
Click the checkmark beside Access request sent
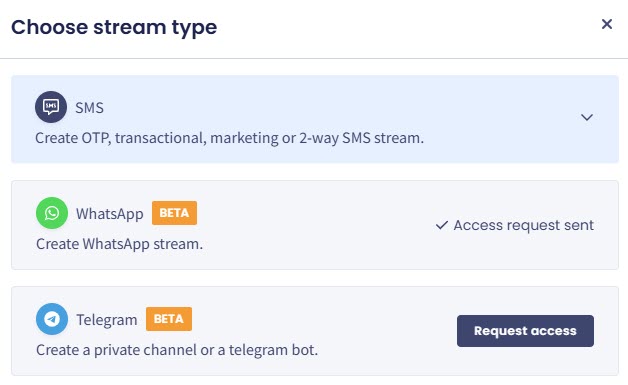tap(442, 225)
